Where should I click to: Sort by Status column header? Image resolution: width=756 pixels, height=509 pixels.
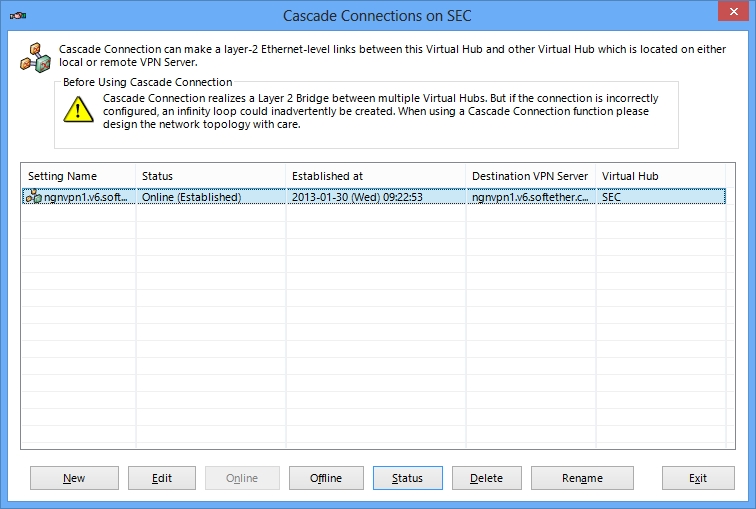coord(211,176)
